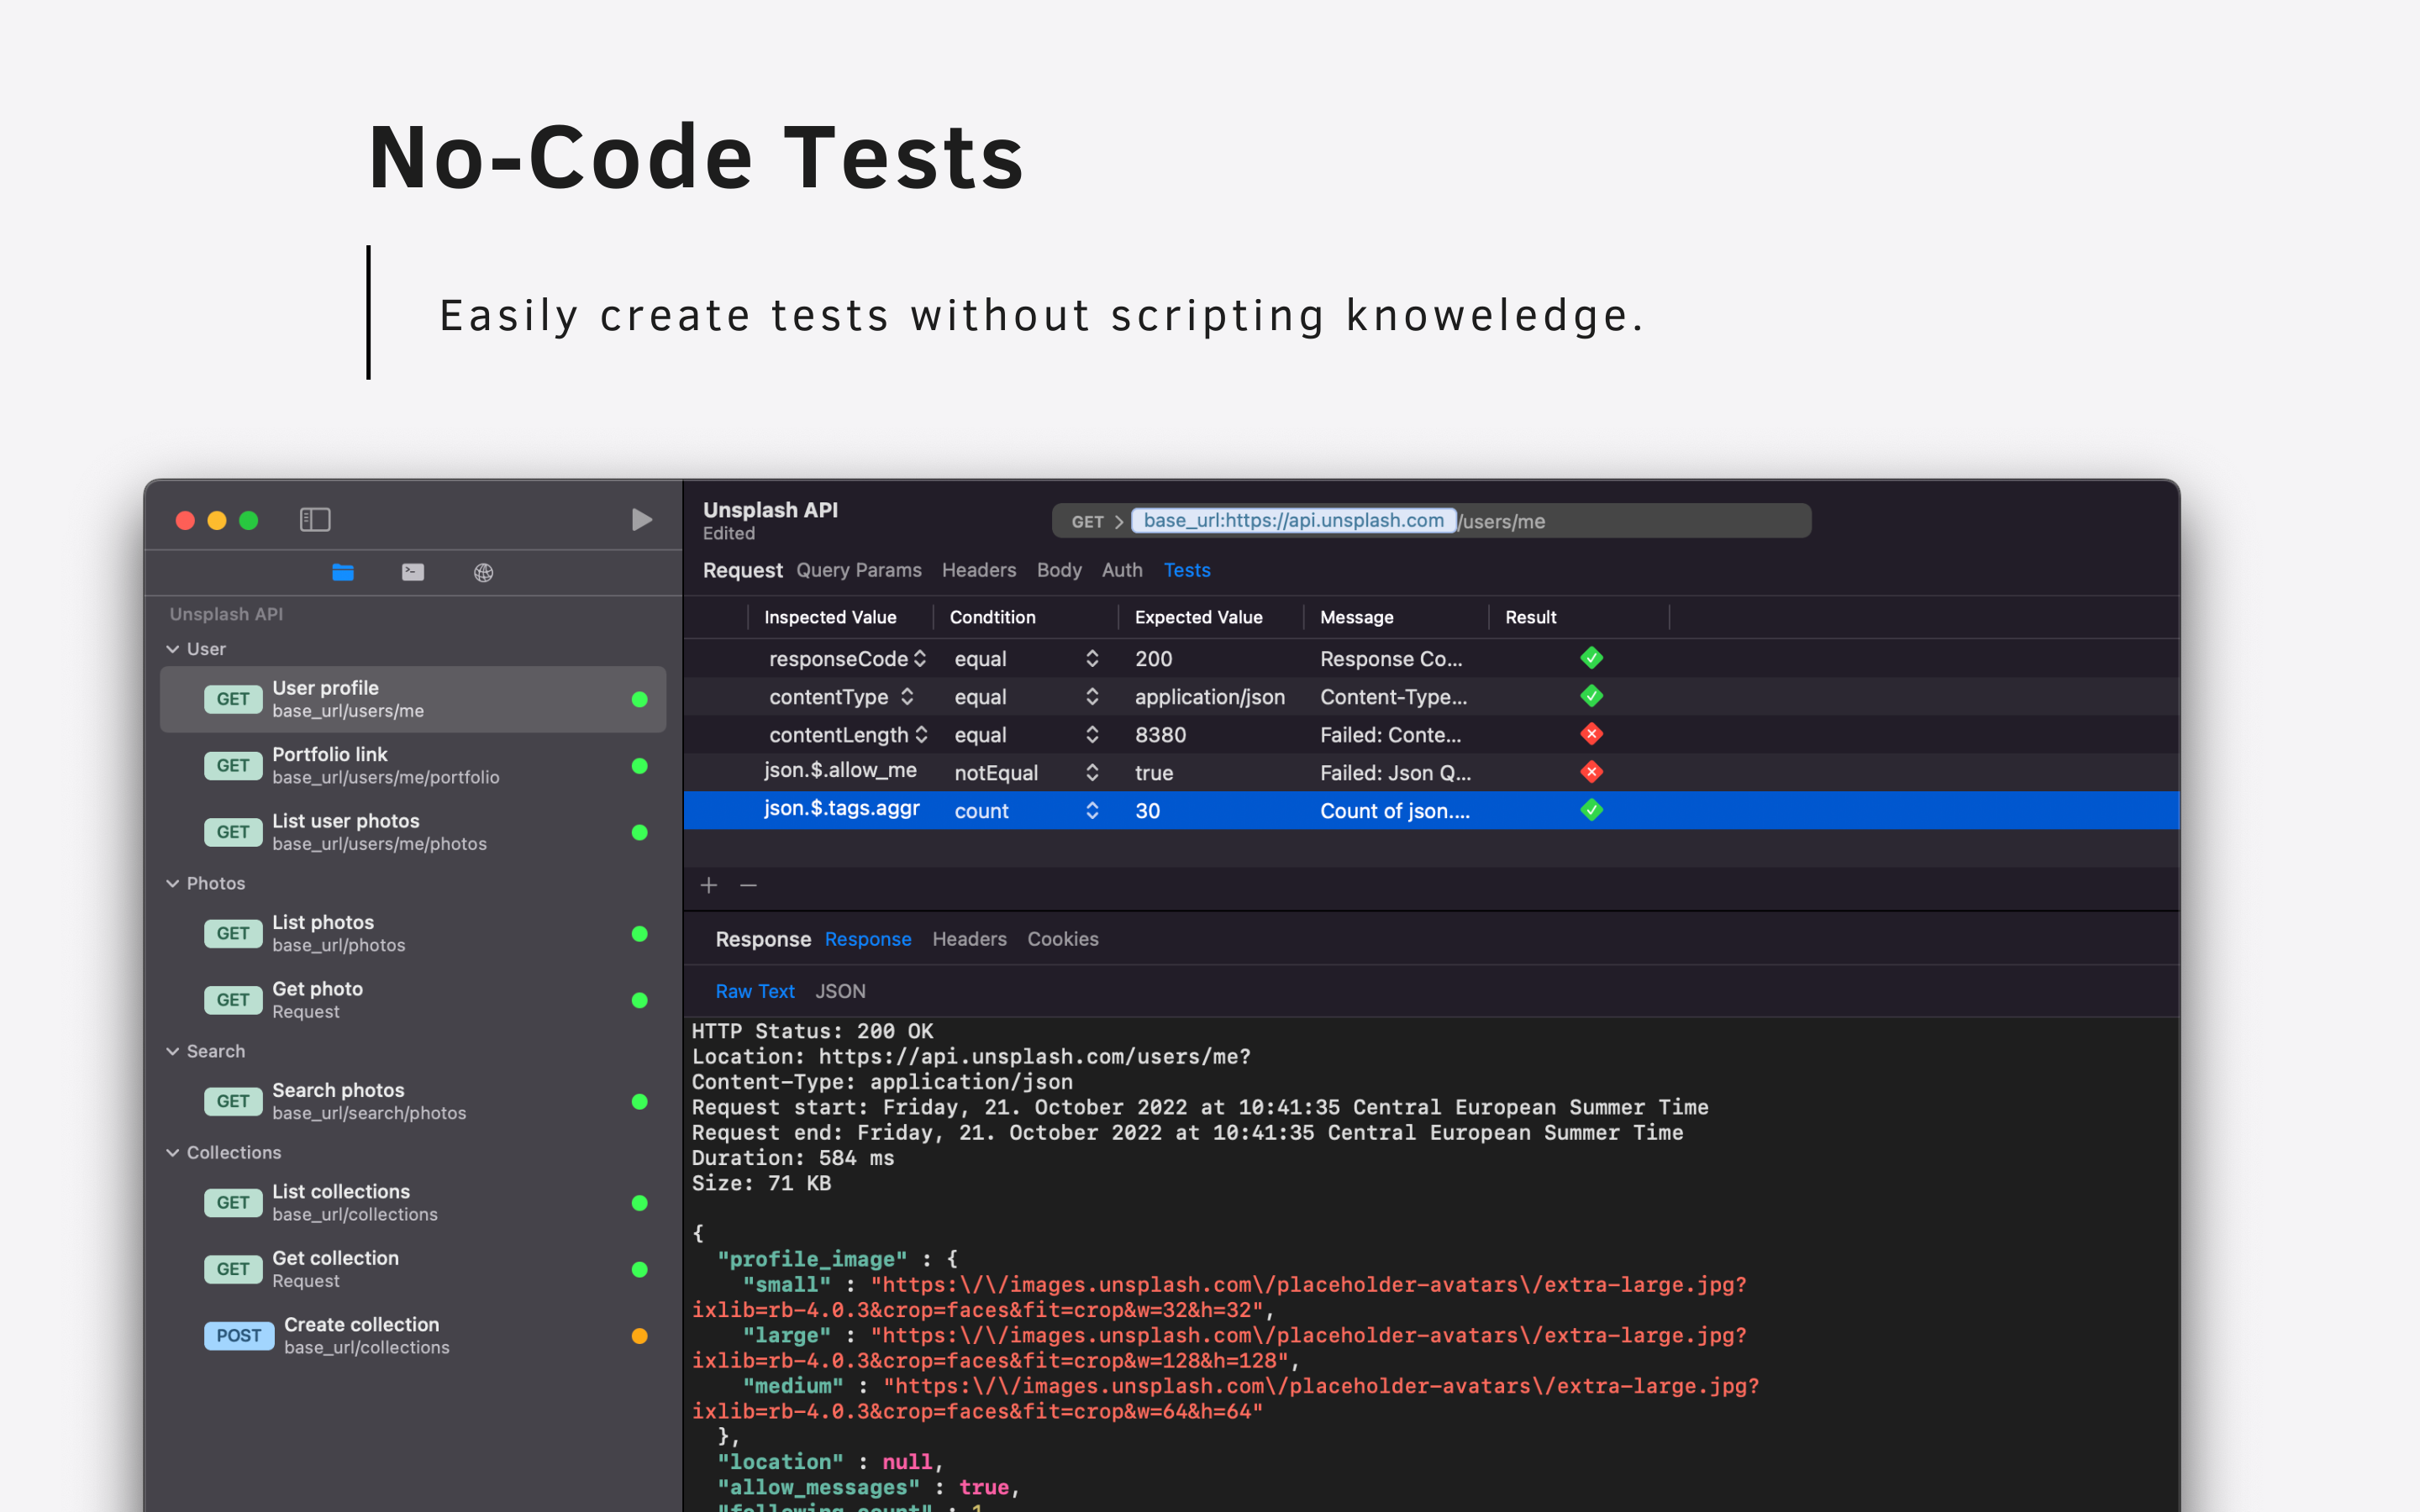Click the green pass icon for responseCode

1592,658
